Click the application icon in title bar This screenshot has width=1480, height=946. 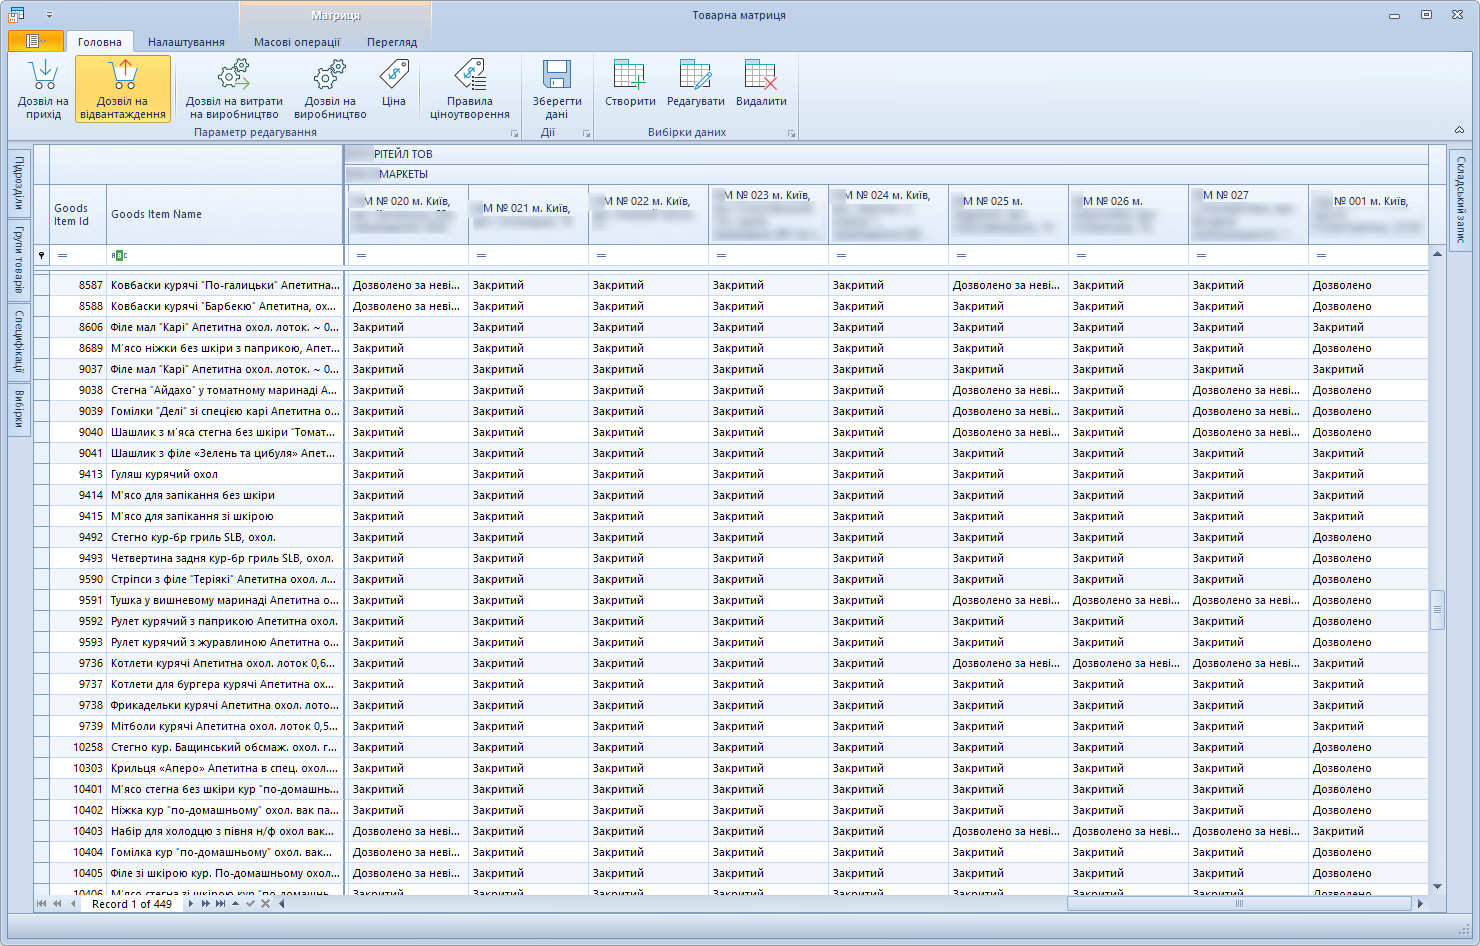[17, 14]
